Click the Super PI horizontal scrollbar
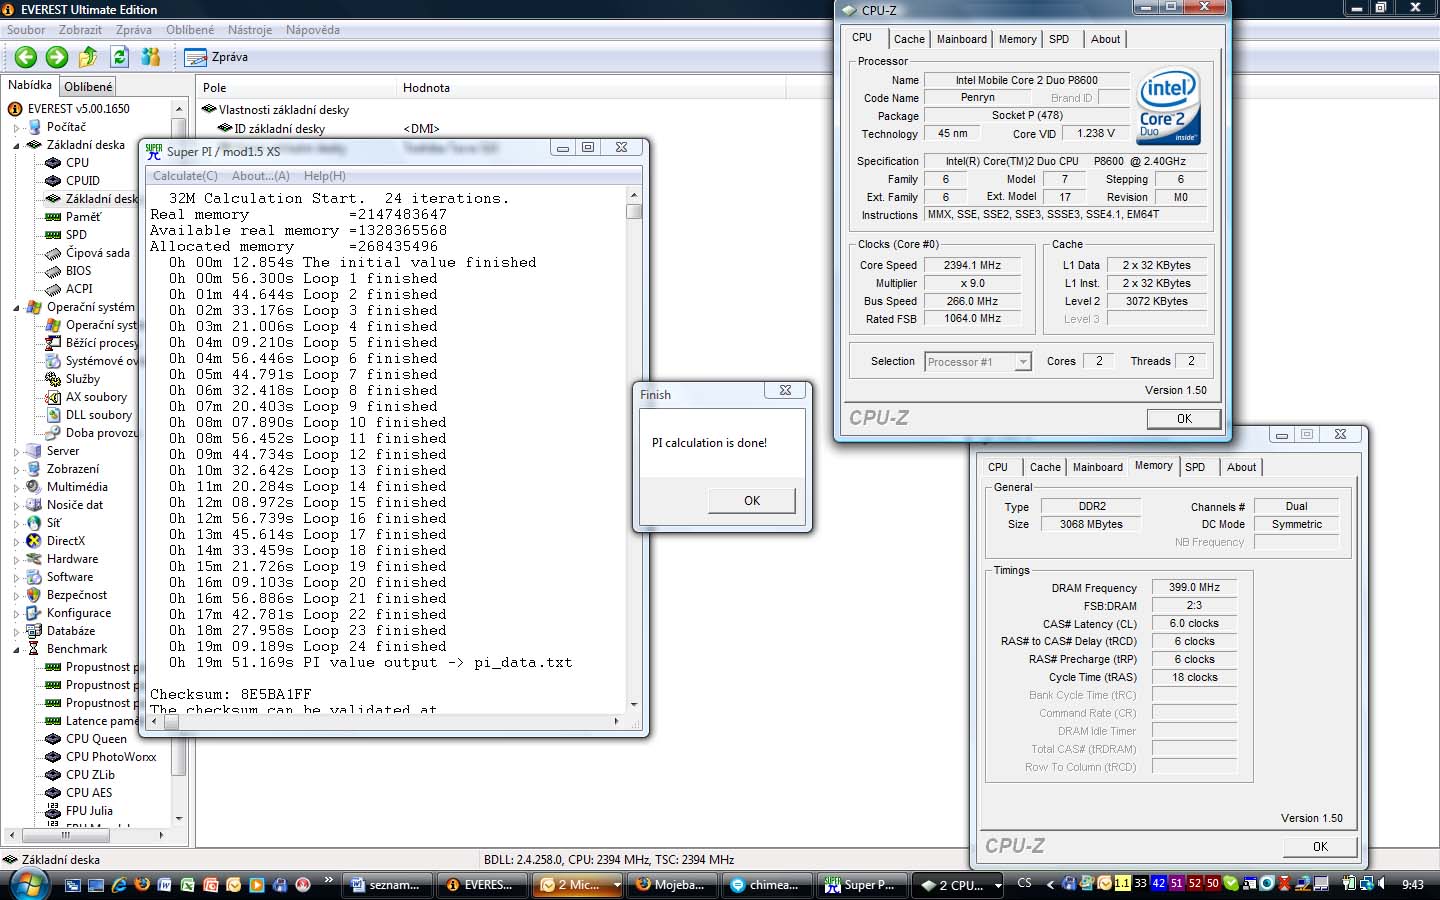 click(387, 721)
